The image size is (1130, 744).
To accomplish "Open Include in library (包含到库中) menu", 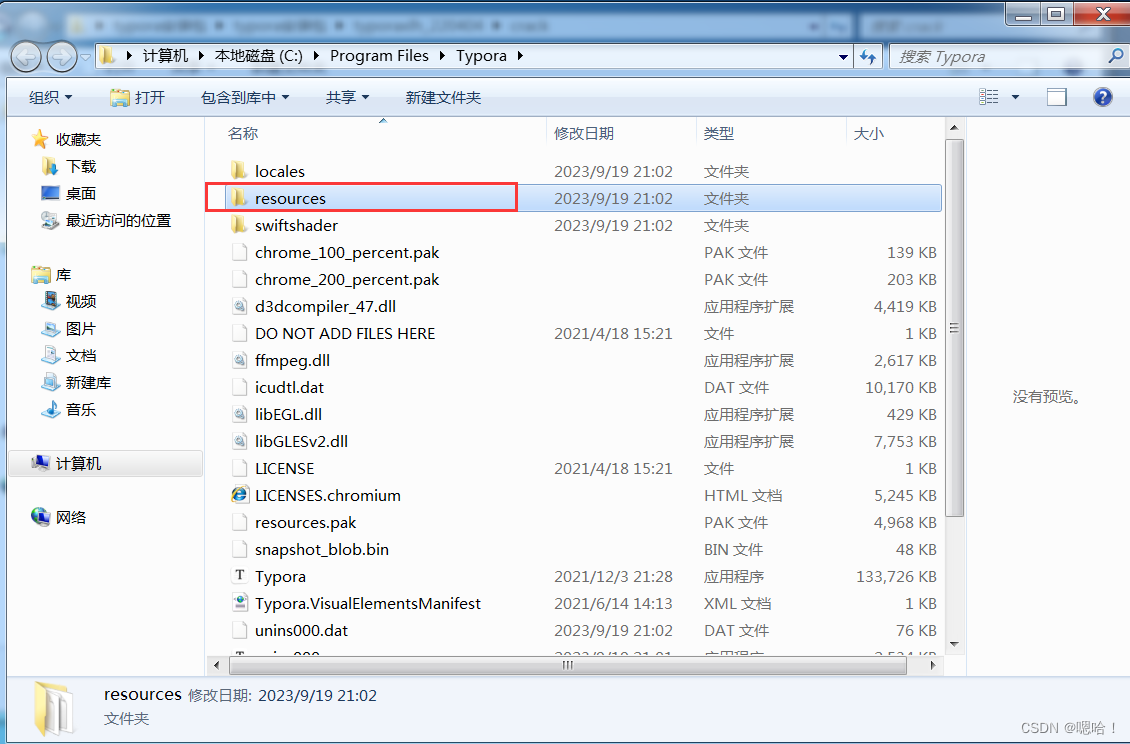I will coord(244,97).
